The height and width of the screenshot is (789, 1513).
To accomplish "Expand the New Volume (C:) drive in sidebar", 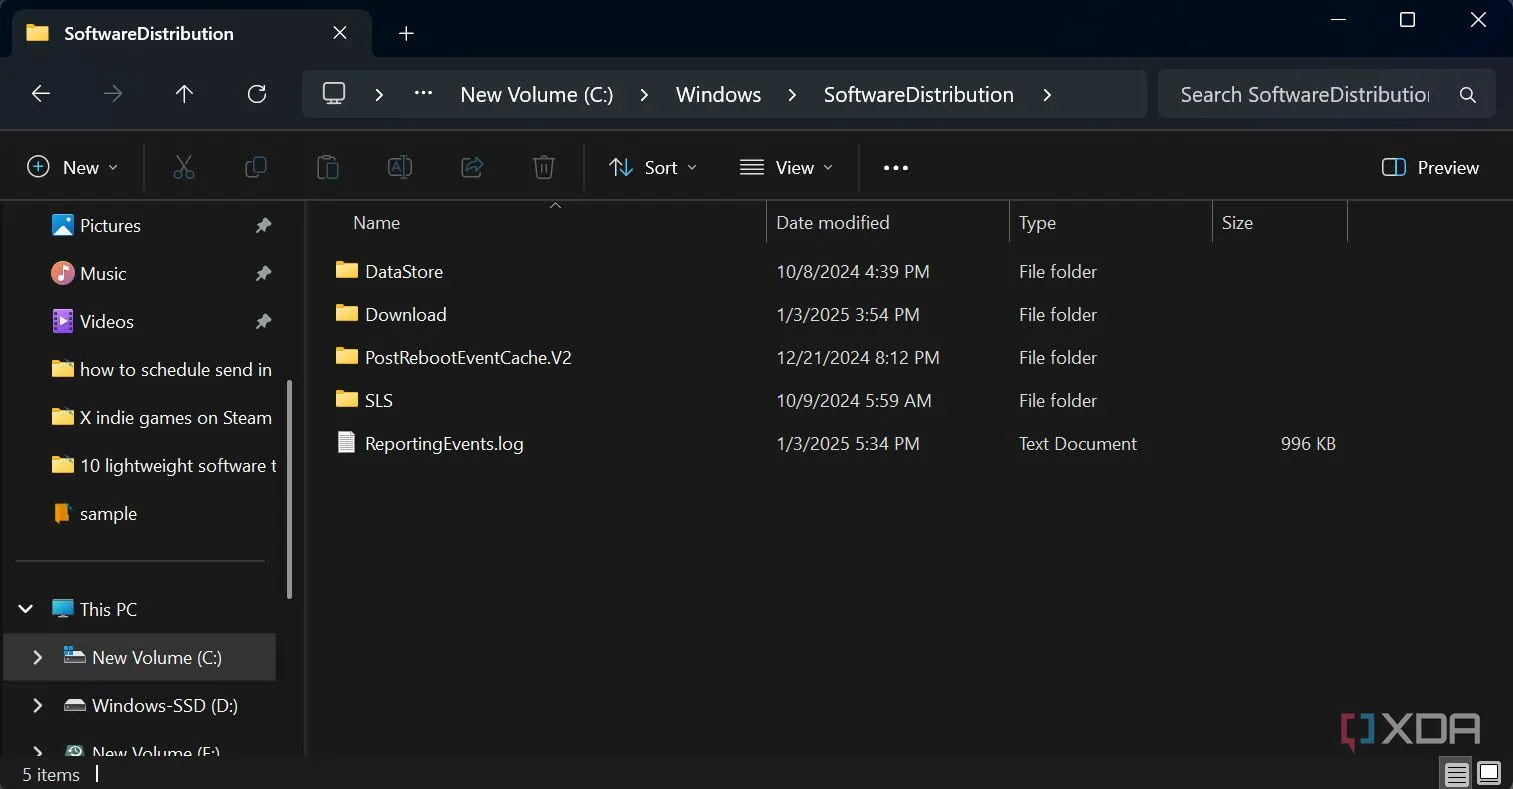I will (37, 657).
